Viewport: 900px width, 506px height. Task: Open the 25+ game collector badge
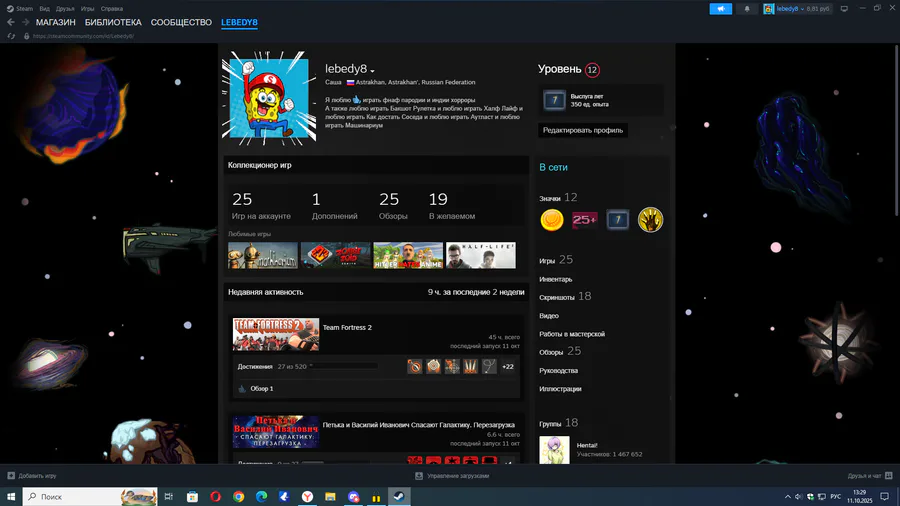[x=584, y=220]
